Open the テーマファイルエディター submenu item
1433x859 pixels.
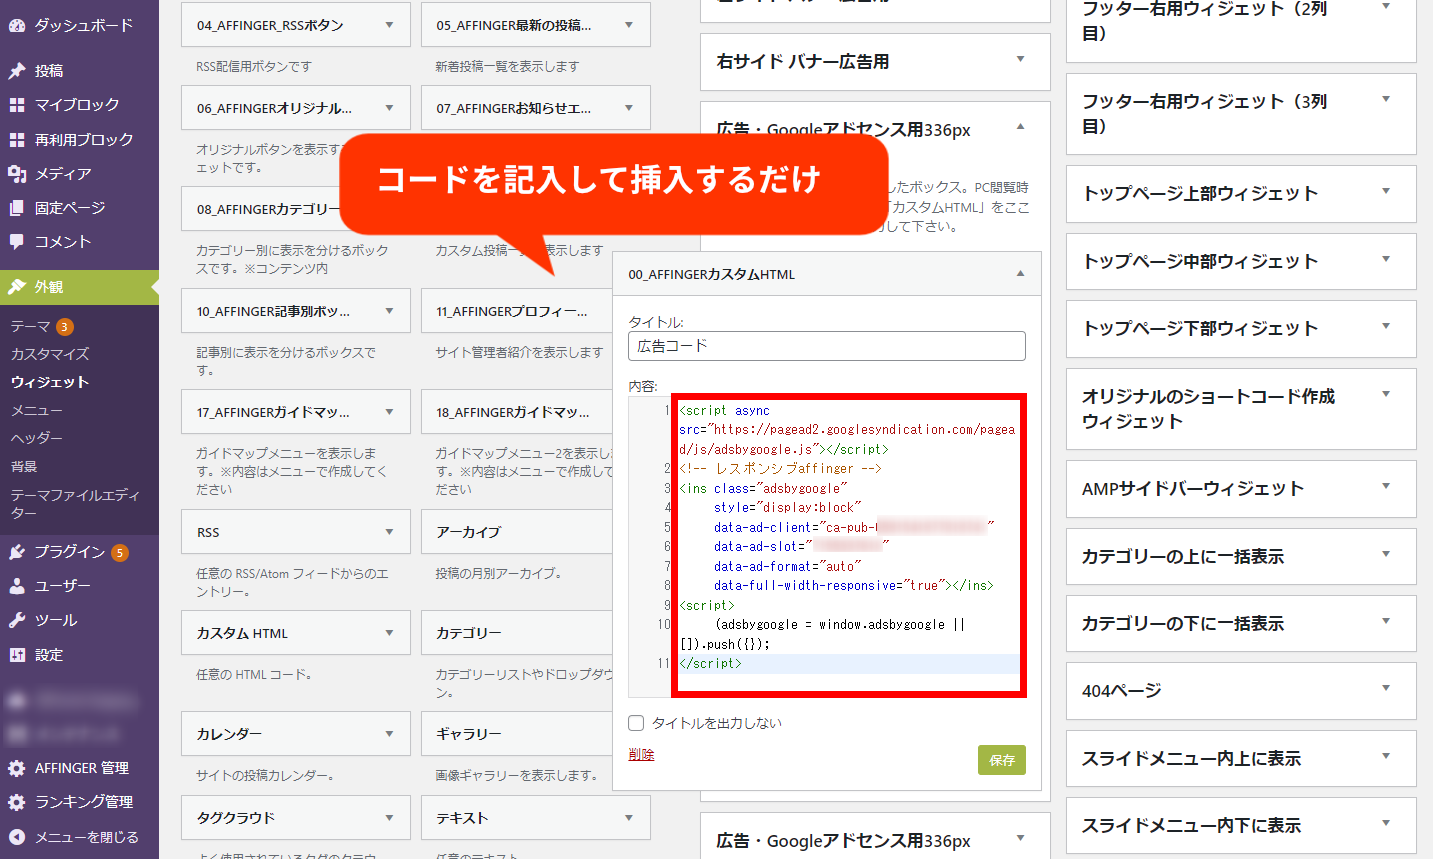[74, 504]
